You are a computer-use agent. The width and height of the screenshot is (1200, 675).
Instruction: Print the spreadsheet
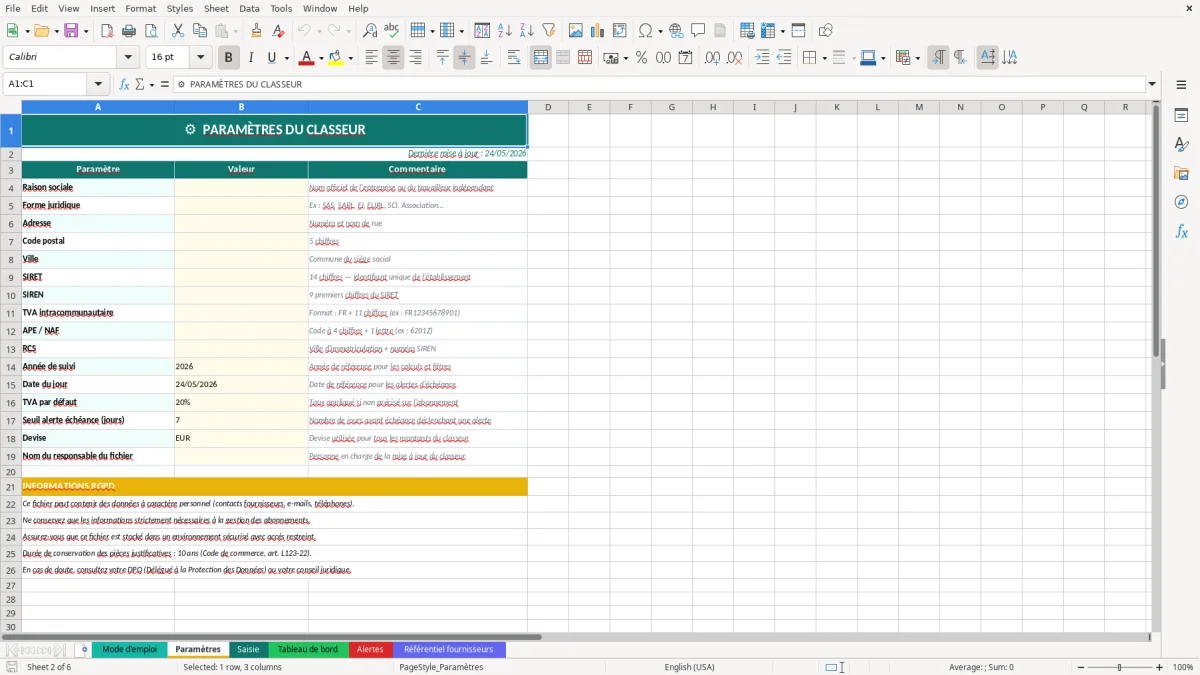tap(128, 31)
